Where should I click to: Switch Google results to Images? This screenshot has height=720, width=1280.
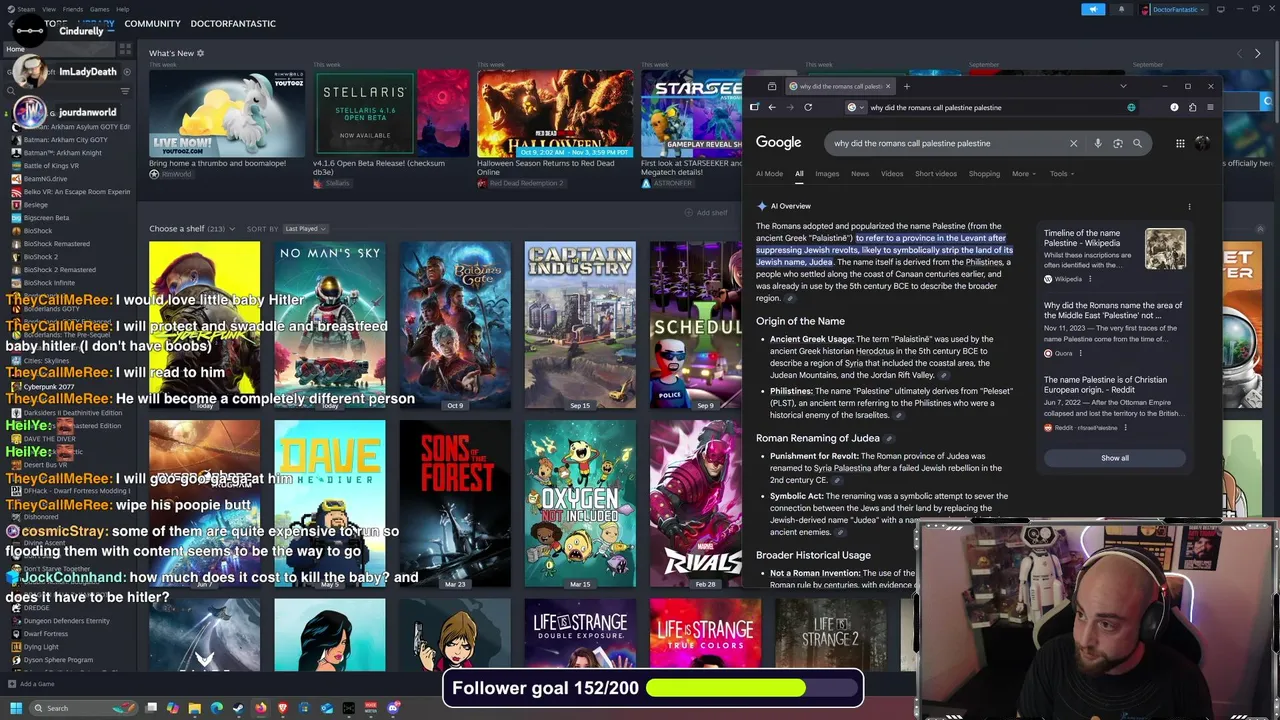coord(827,174)
